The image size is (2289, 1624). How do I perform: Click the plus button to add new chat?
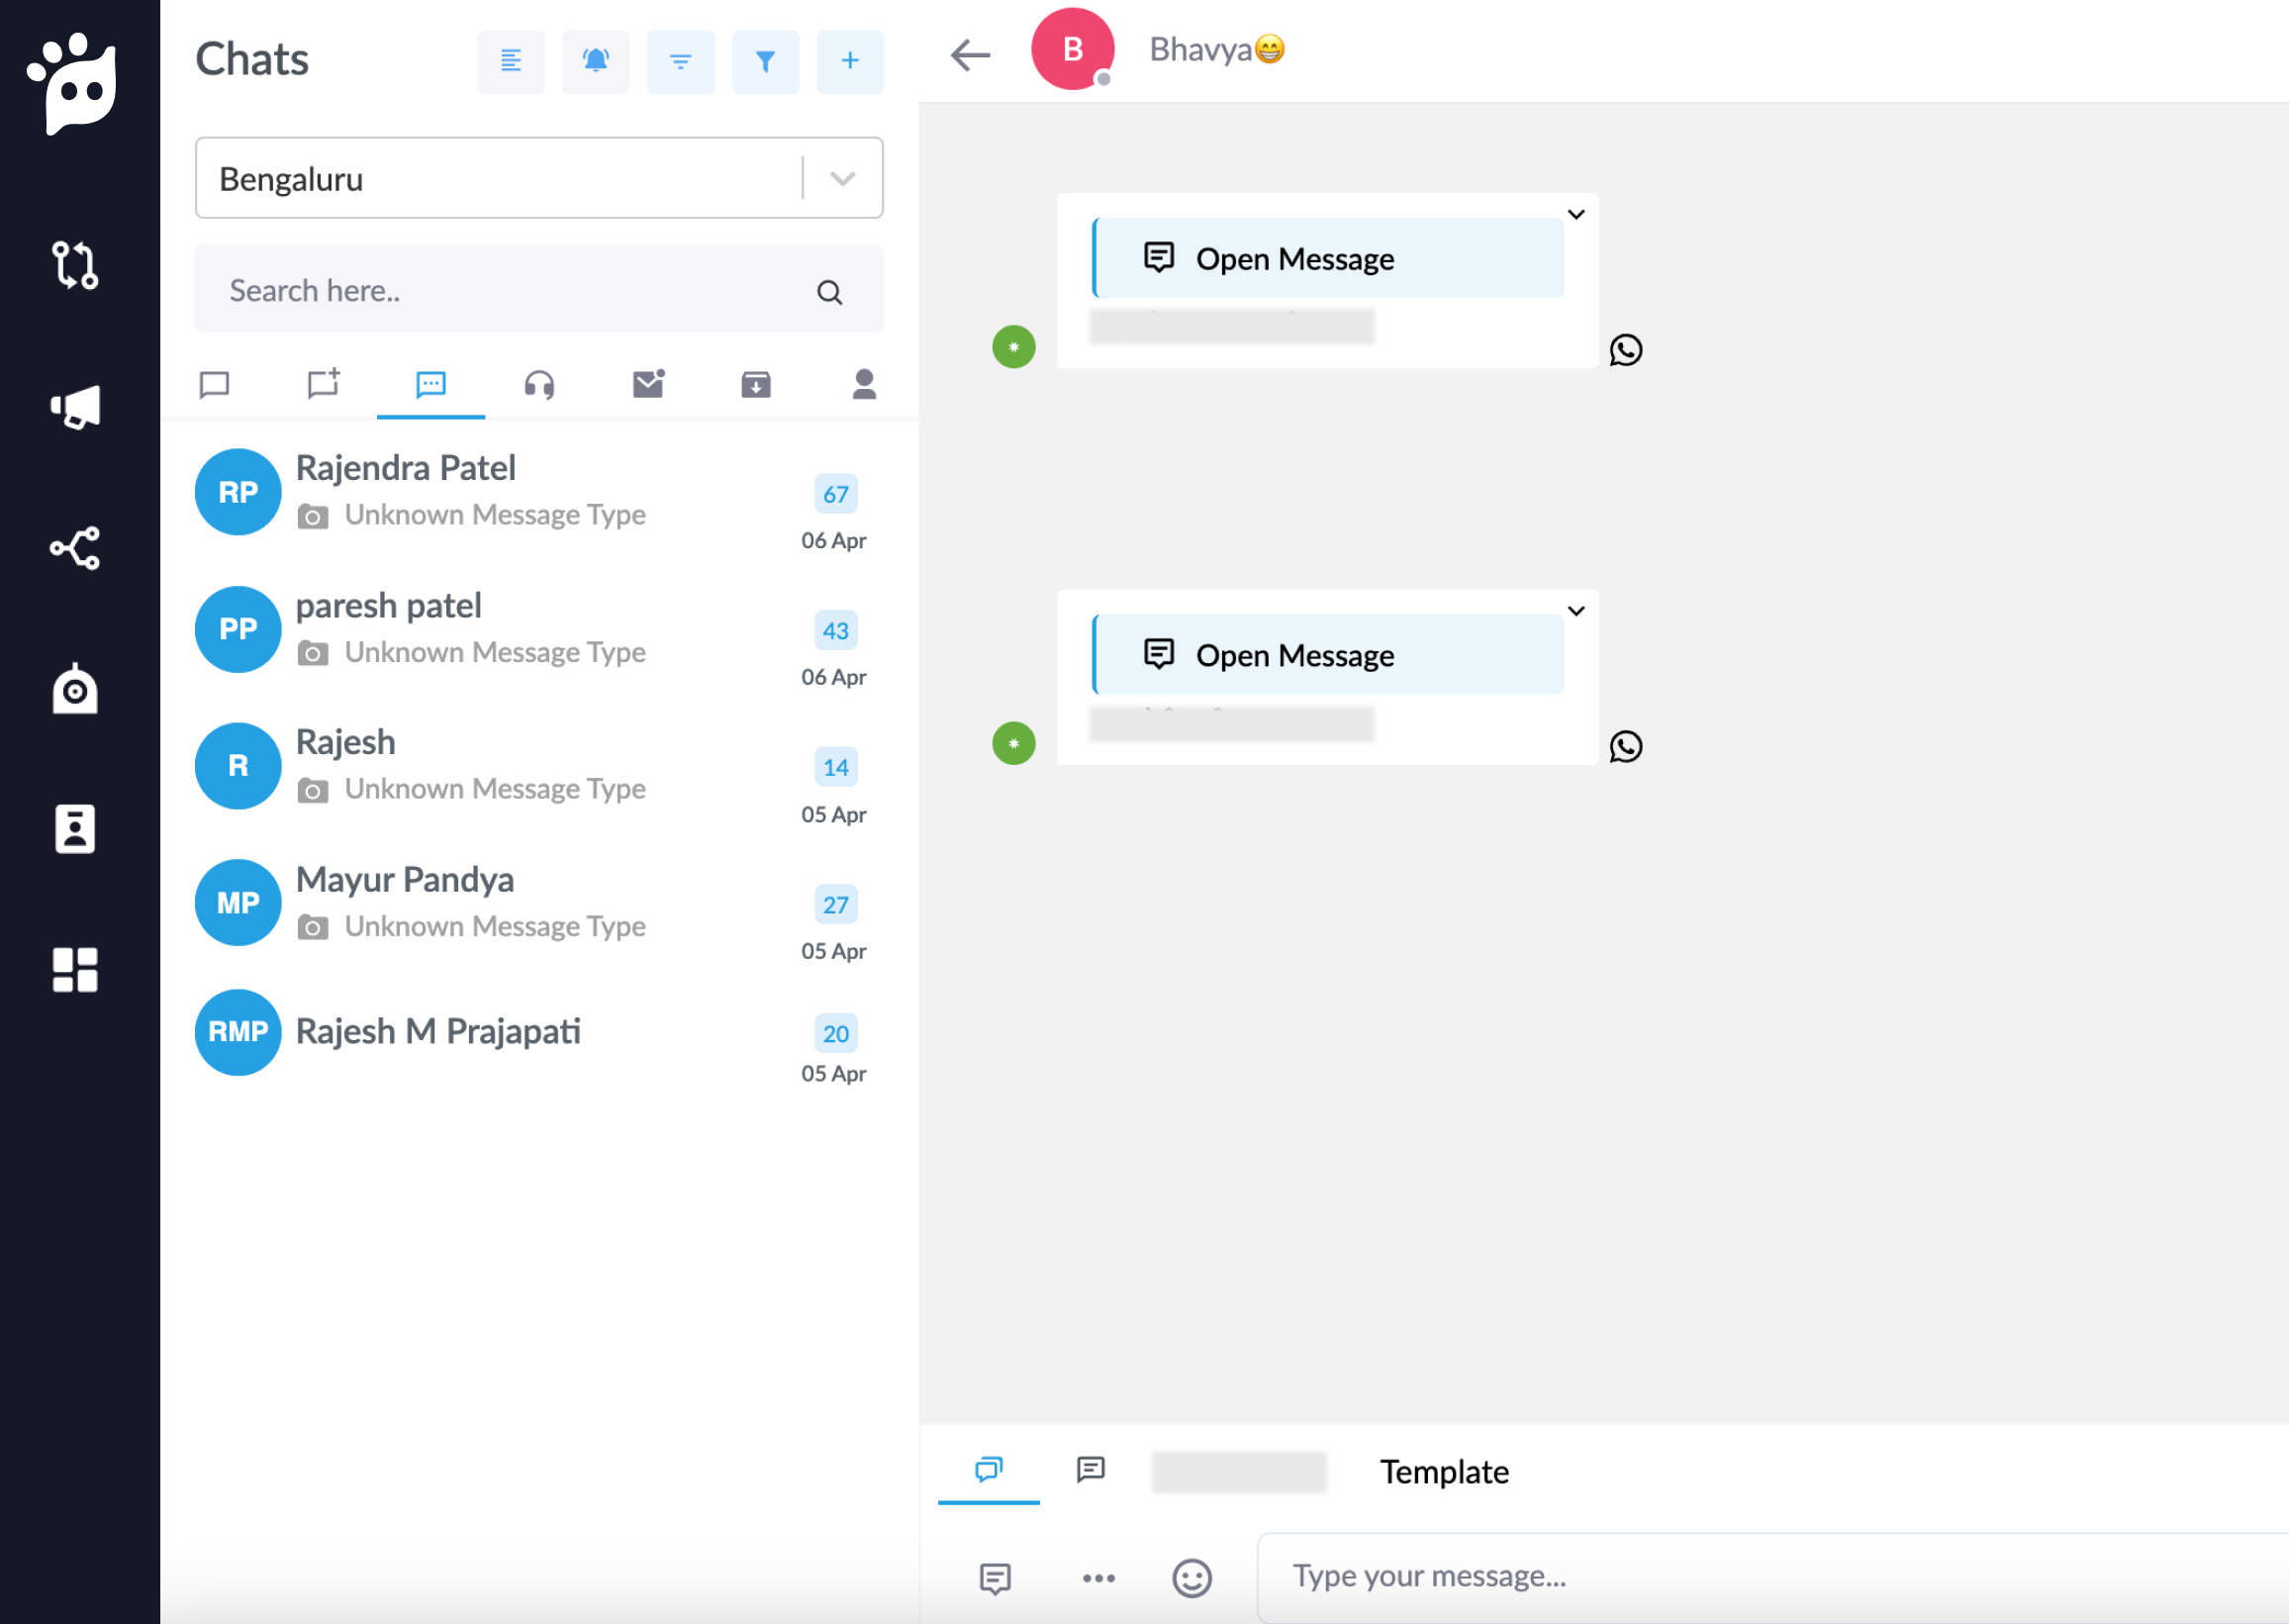(x=849, y=61)
